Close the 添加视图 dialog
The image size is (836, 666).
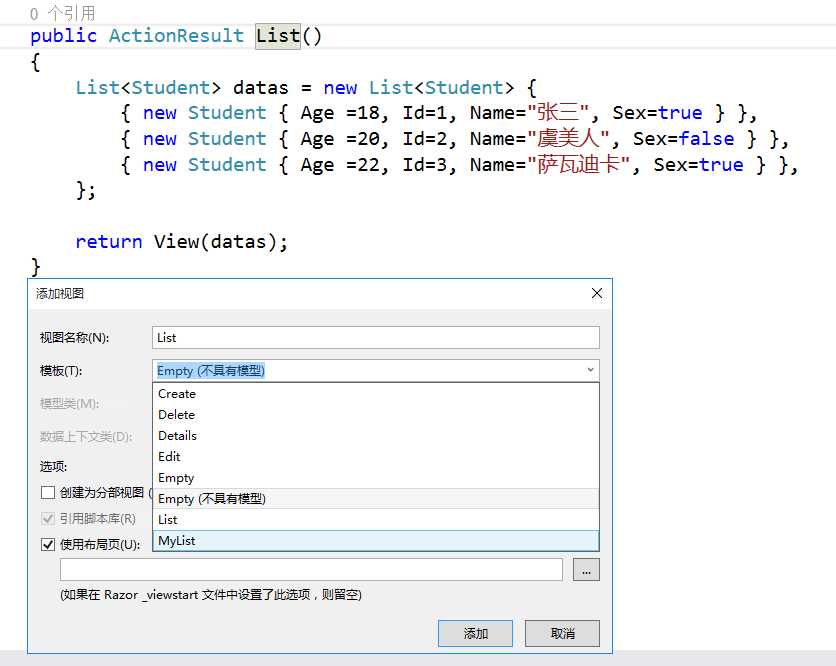pos(597,293)
